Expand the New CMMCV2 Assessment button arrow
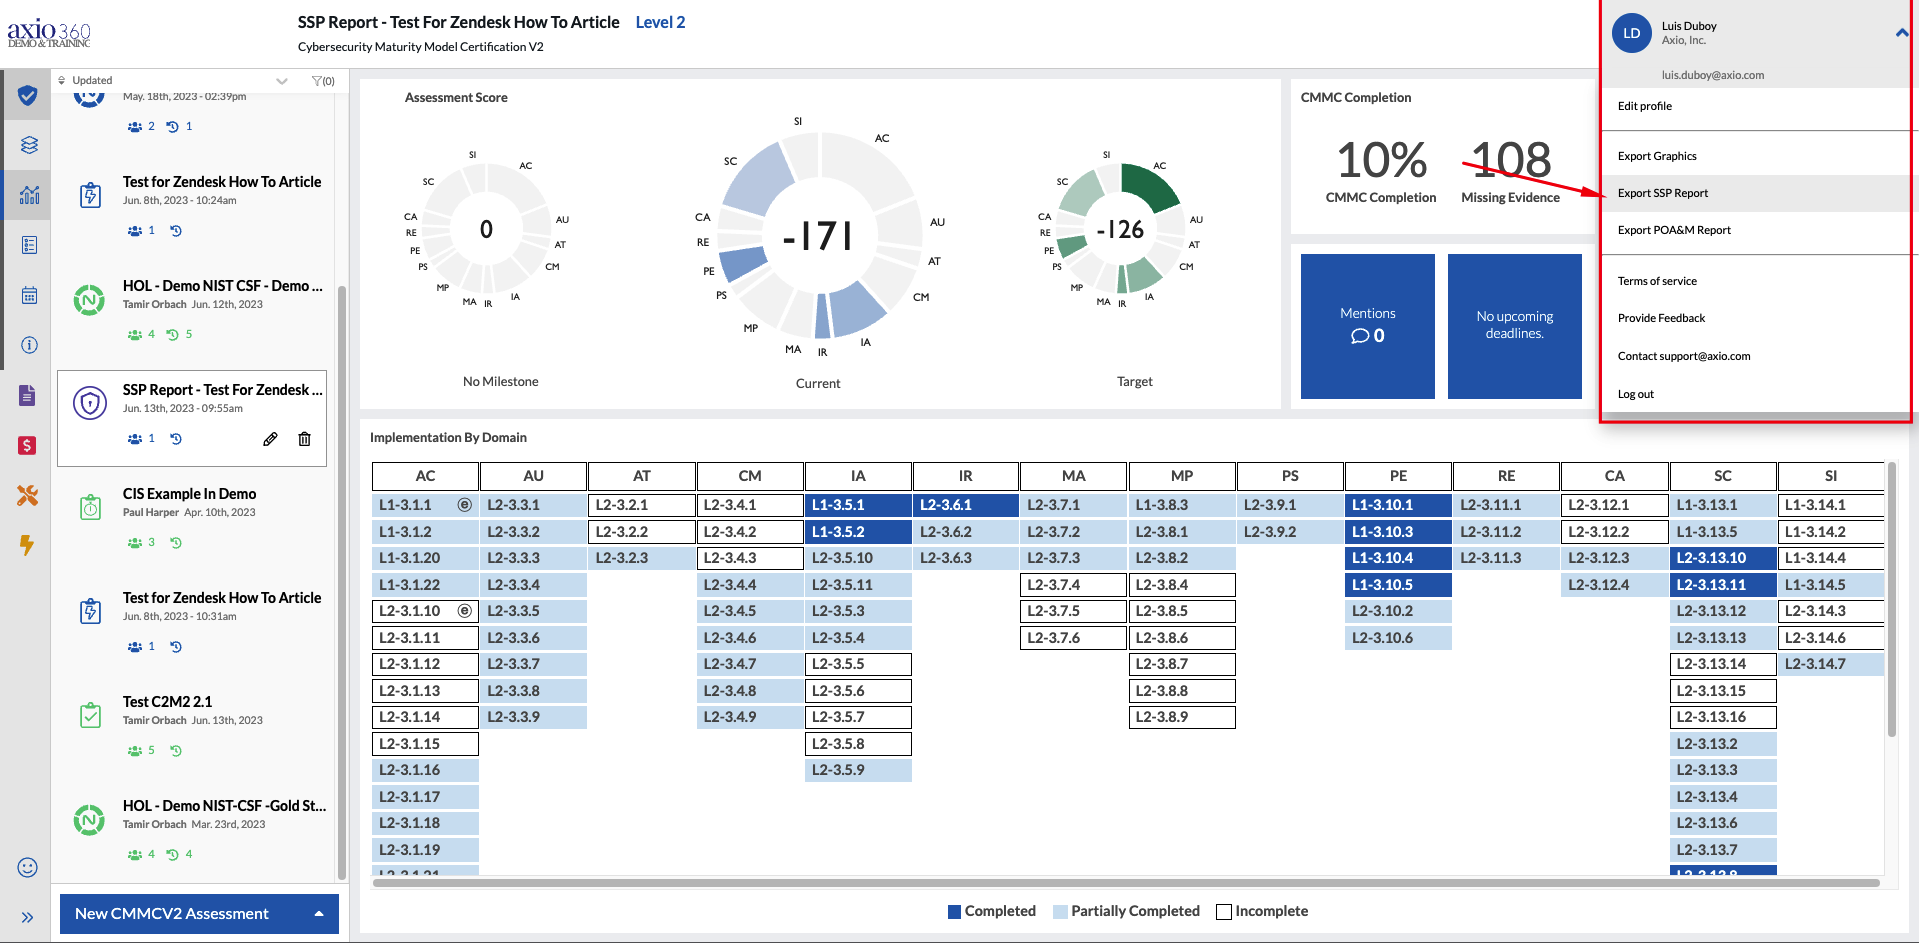The width and height of the screenshot is (1919, 943). pyautogui.click(x=319, y=914)
